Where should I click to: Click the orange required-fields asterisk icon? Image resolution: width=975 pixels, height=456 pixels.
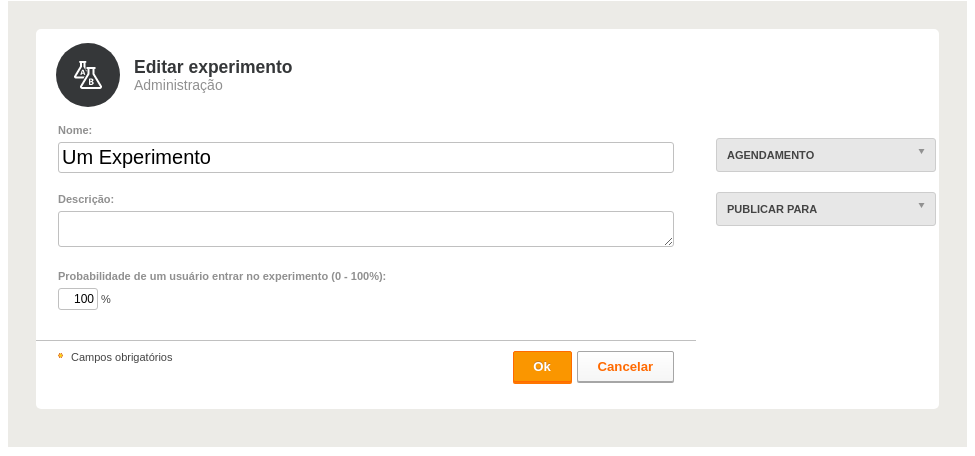pos(61,356)
